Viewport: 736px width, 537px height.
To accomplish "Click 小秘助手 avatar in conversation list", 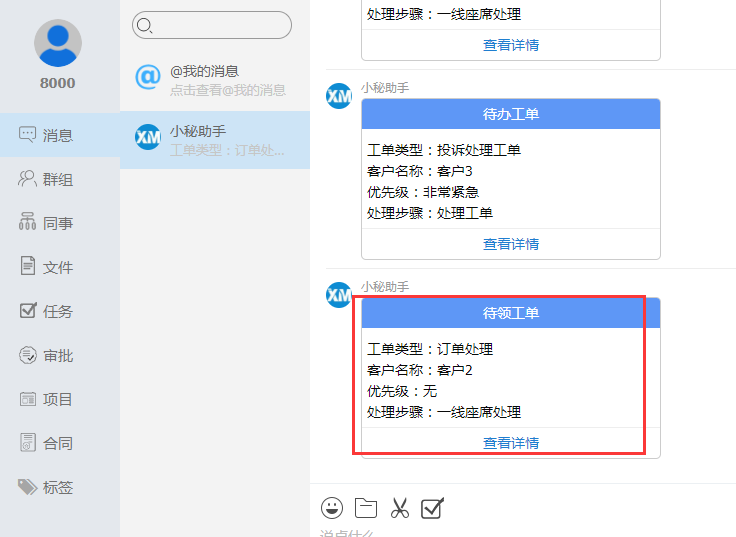I will pos(148,138).
